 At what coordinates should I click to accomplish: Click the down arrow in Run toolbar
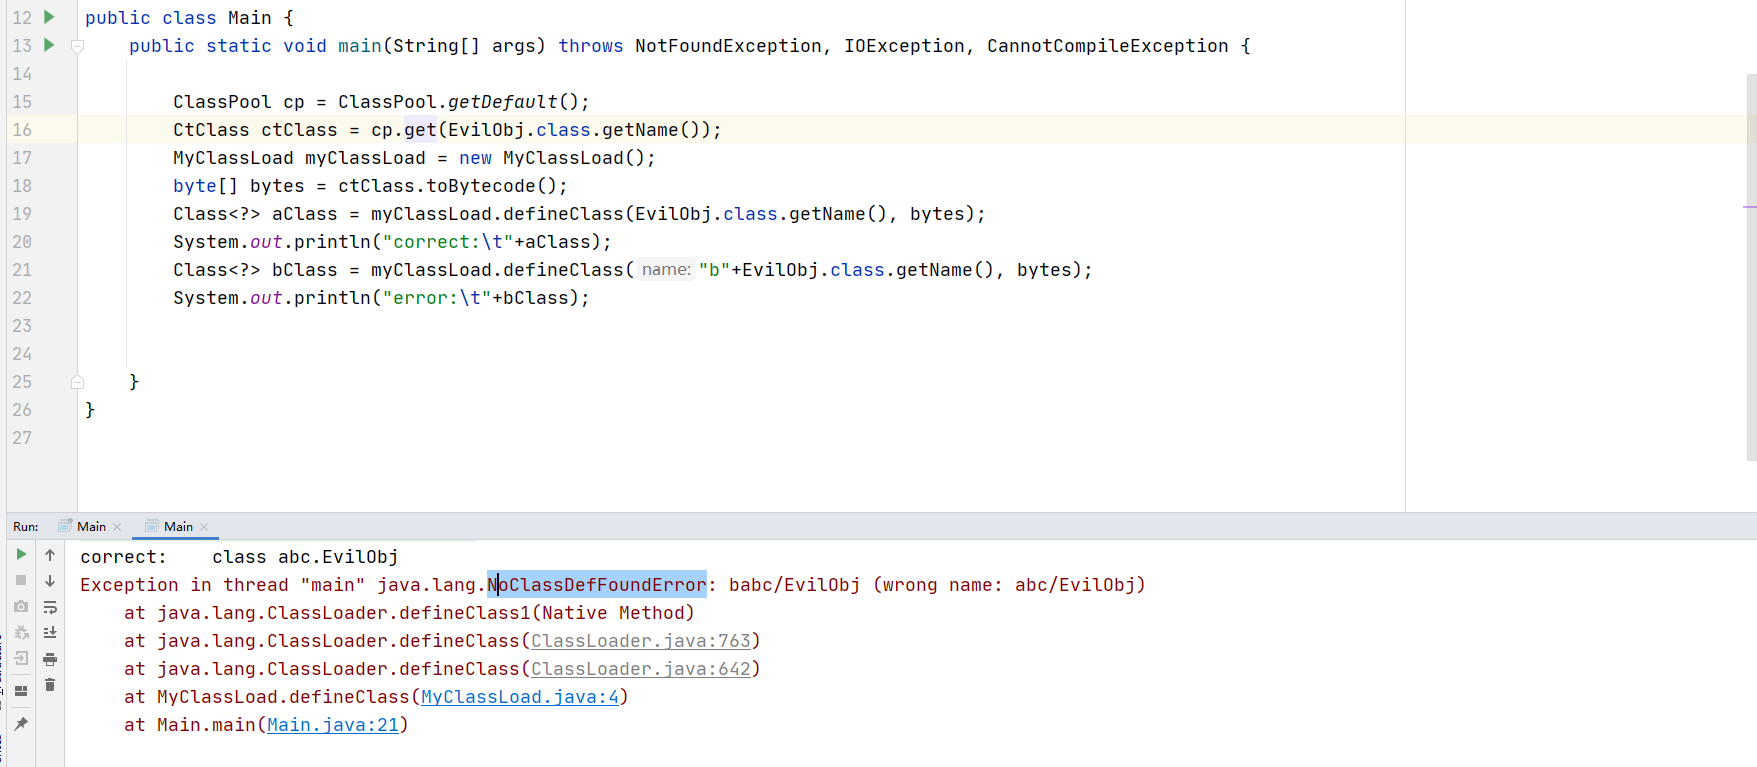point(50,581)
